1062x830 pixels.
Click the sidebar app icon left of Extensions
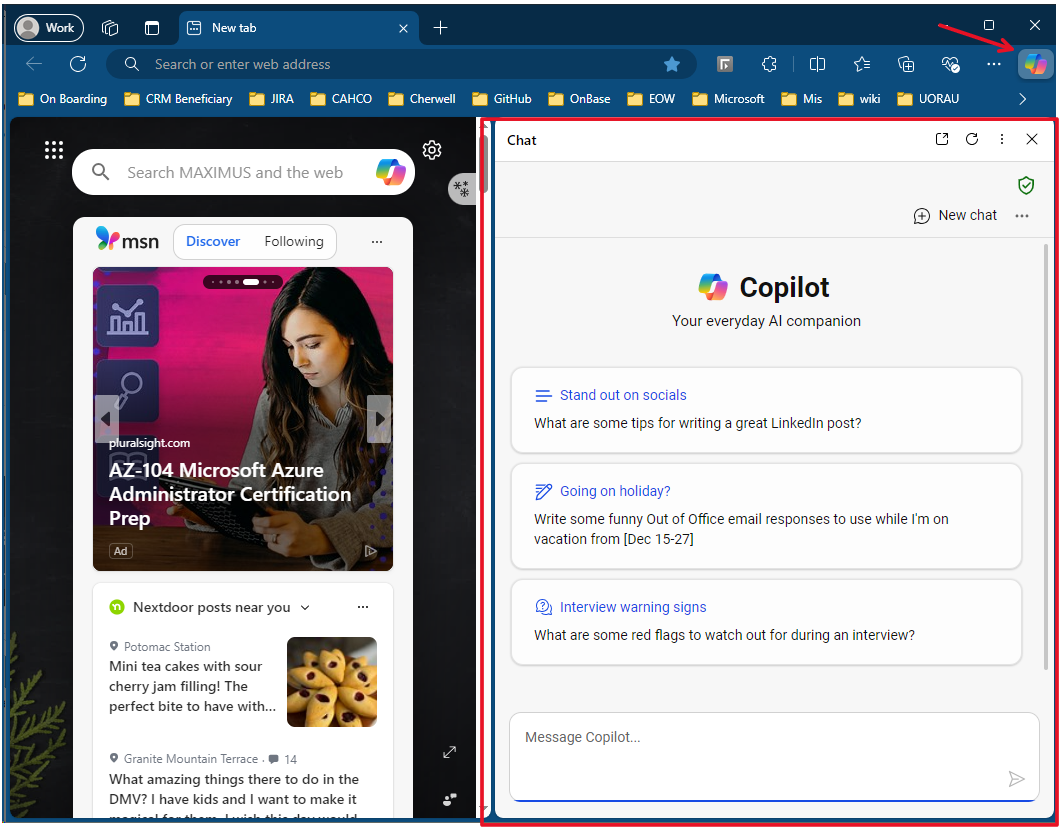click(725, 64)
